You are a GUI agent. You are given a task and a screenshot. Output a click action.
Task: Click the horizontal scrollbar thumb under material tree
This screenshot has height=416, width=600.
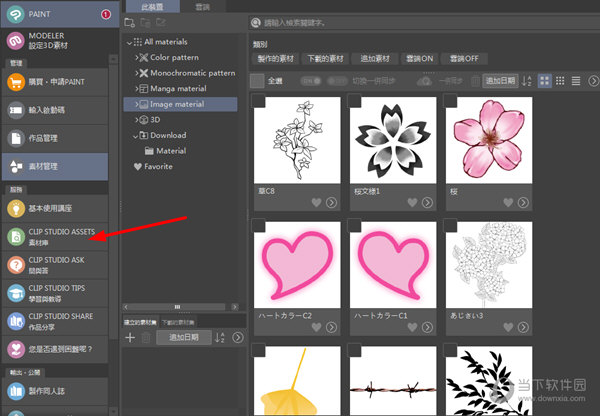pyautogui.click(x=177, y=307)
